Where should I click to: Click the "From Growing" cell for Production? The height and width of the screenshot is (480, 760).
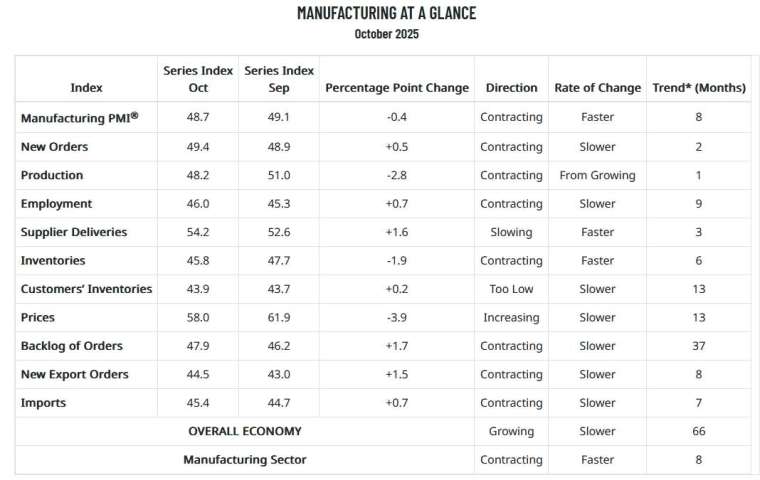pos(597,175)
